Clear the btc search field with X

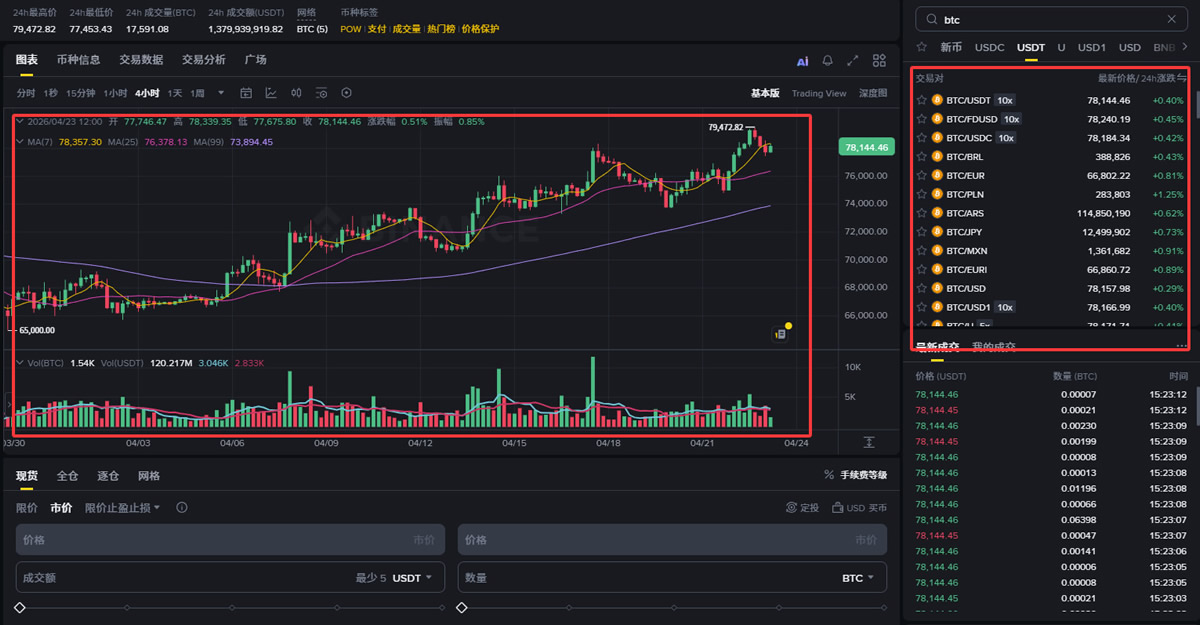pos(1171,19)
